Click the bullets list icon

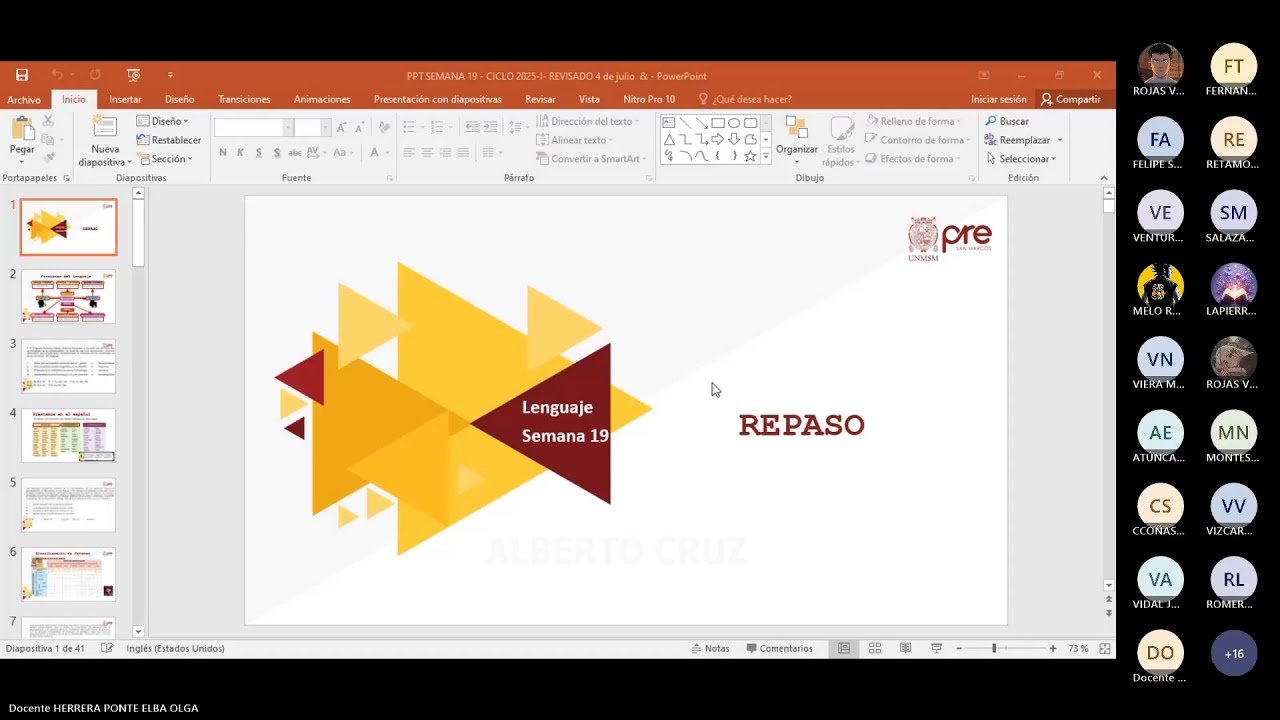pos(408,128)
